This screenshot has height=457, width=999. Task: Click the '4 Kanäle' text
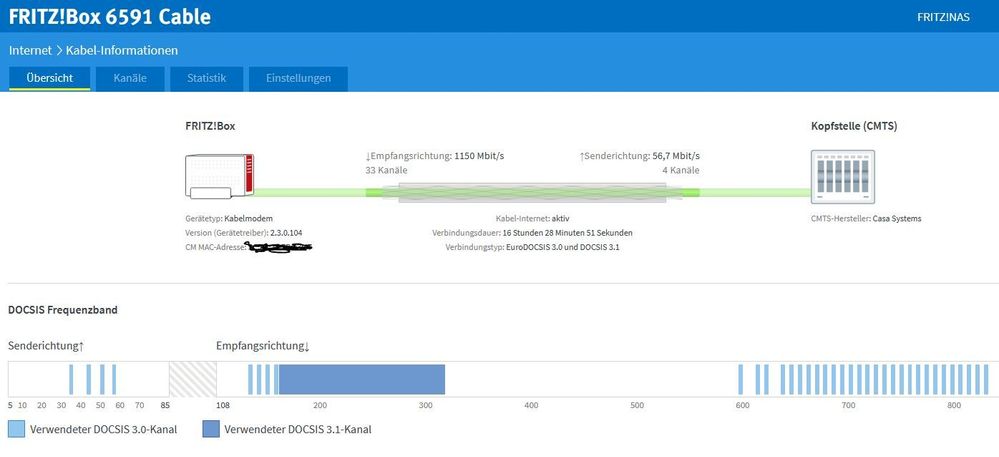pos(681,170)
